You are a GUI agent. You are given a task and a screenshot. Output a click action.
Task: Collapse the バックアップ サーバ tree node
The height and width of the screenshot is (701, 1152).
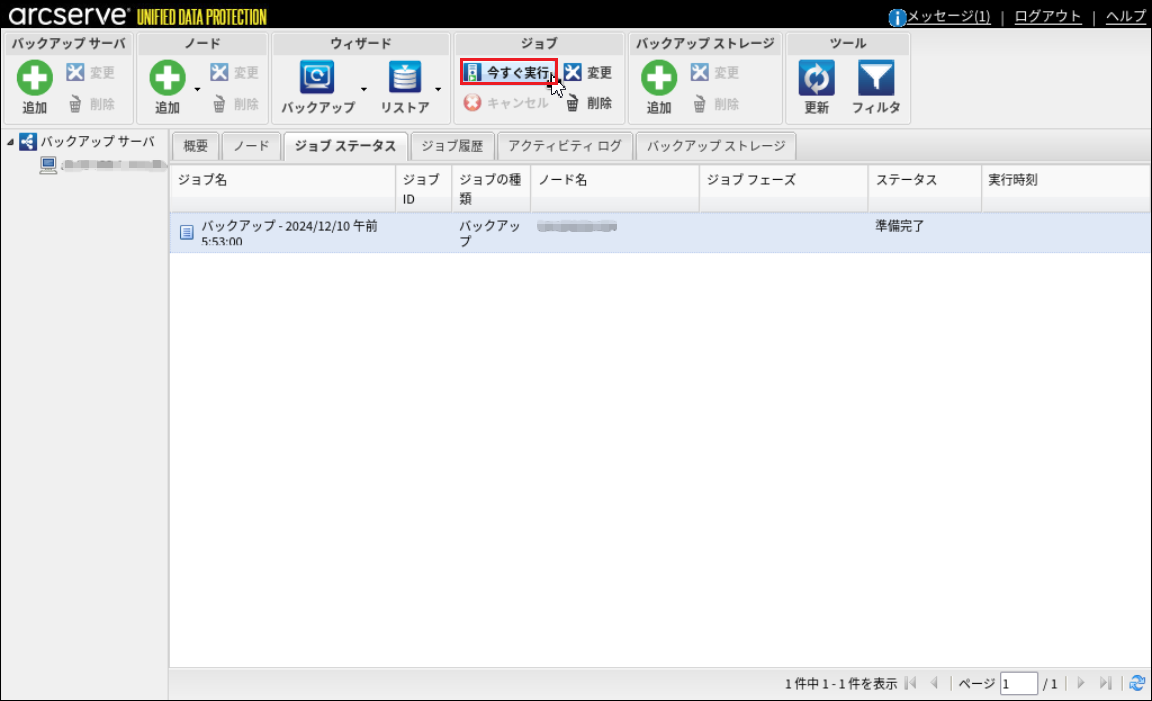(11, 142)
